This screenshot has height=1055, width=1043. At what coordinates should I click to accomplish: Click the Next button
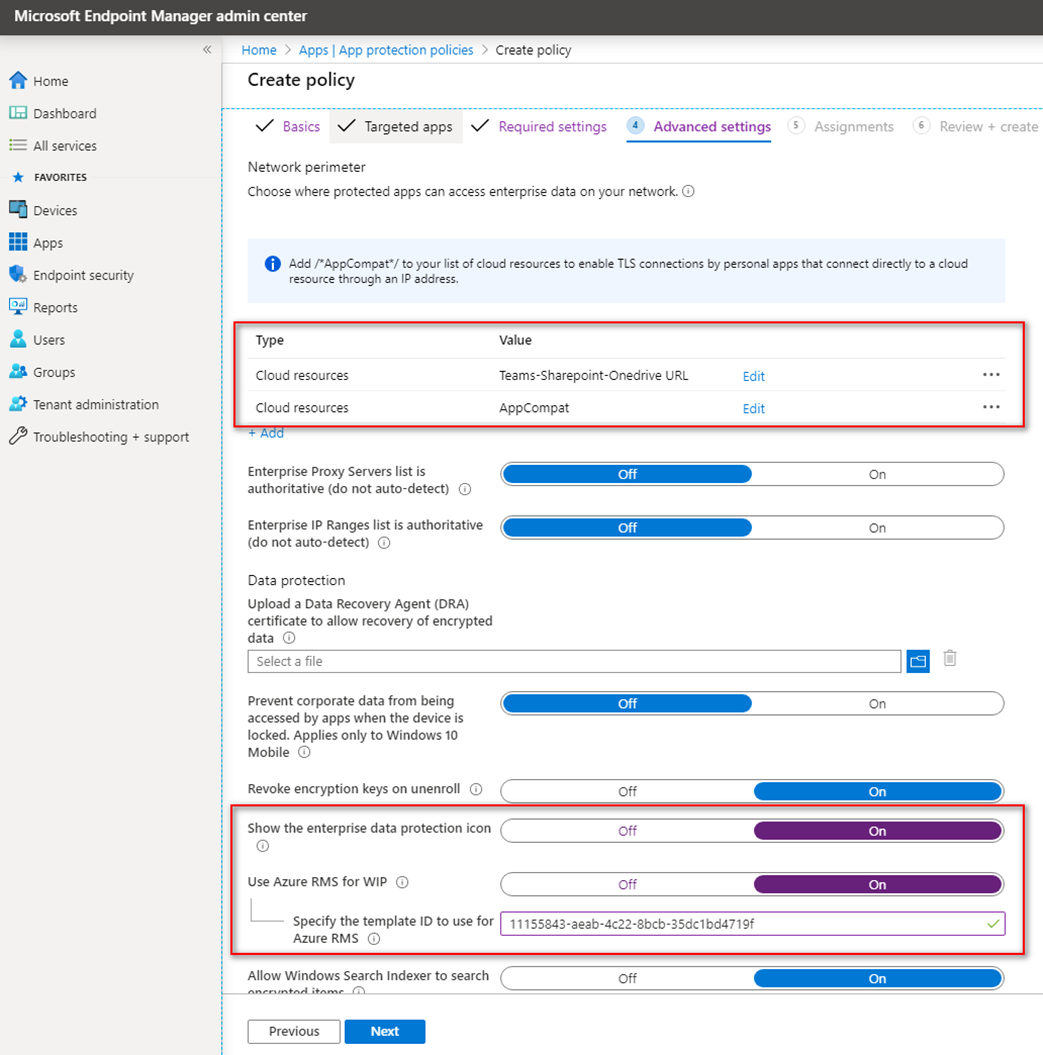tap(385, 1031)
